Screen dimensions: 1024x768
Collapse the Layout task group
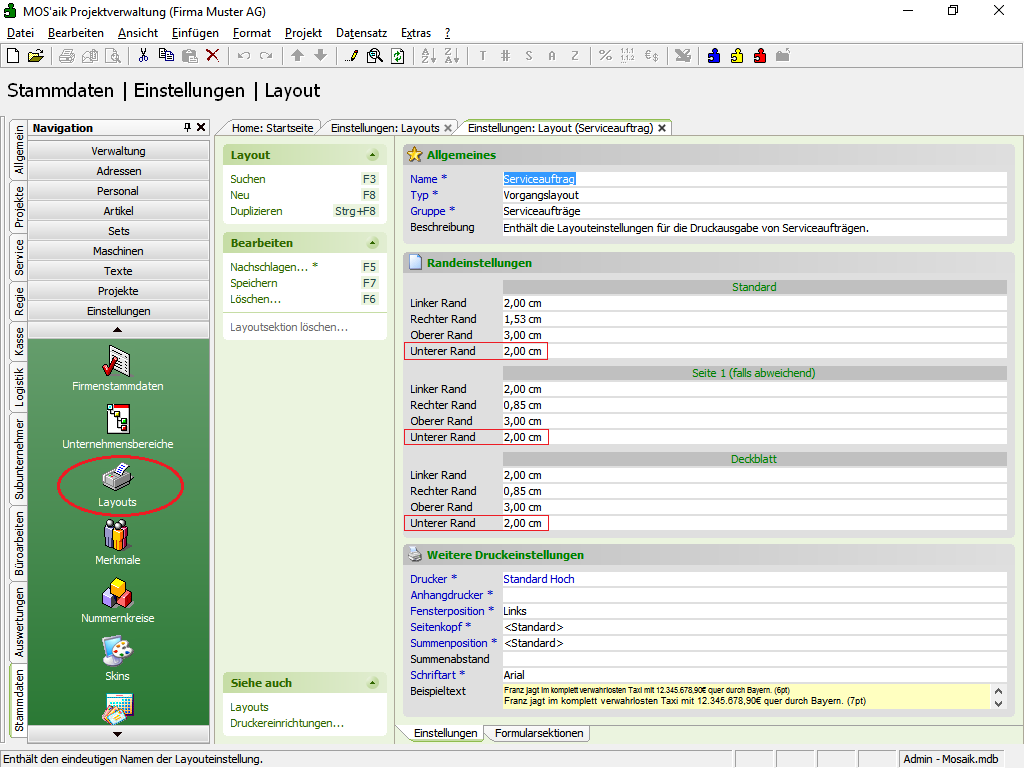(373, 155)
